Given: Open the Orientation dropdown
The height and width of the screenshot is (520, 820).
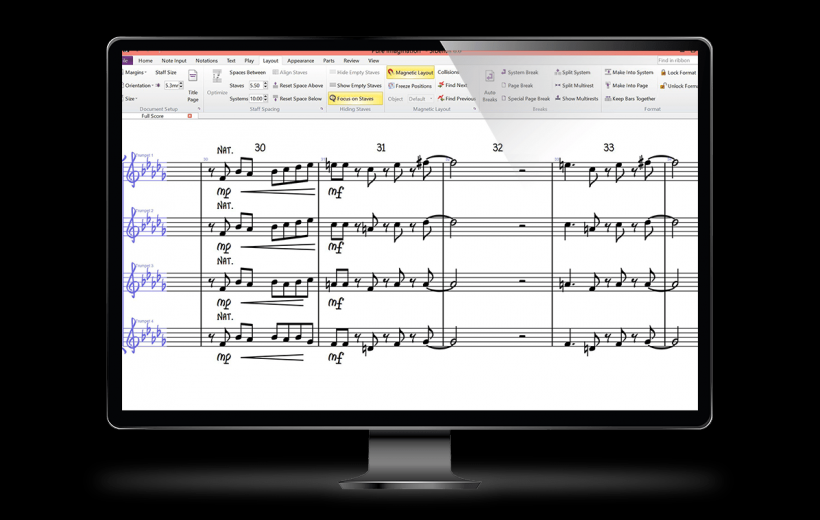Looking at the screenshot, I should click(138, 85).
